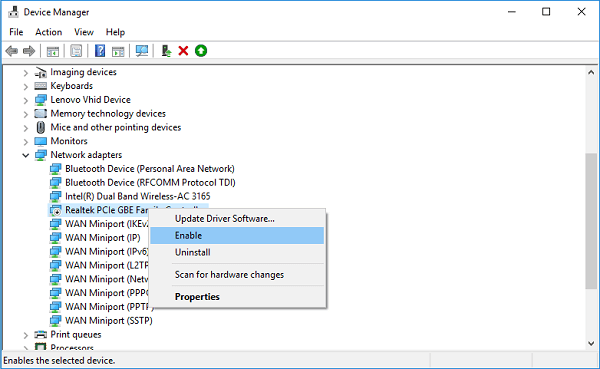Viewport: 600px width, 369px height.
Task: Click the disabled Realtek adapter icon
Action: 55,210
